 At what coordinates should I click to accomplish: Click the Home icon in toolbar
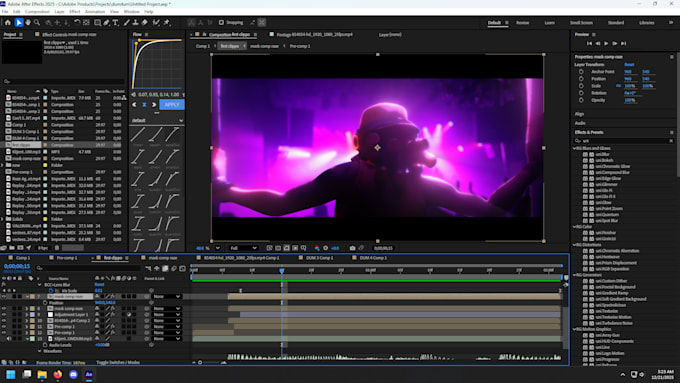pyautogui.click(x=7, y=23)
